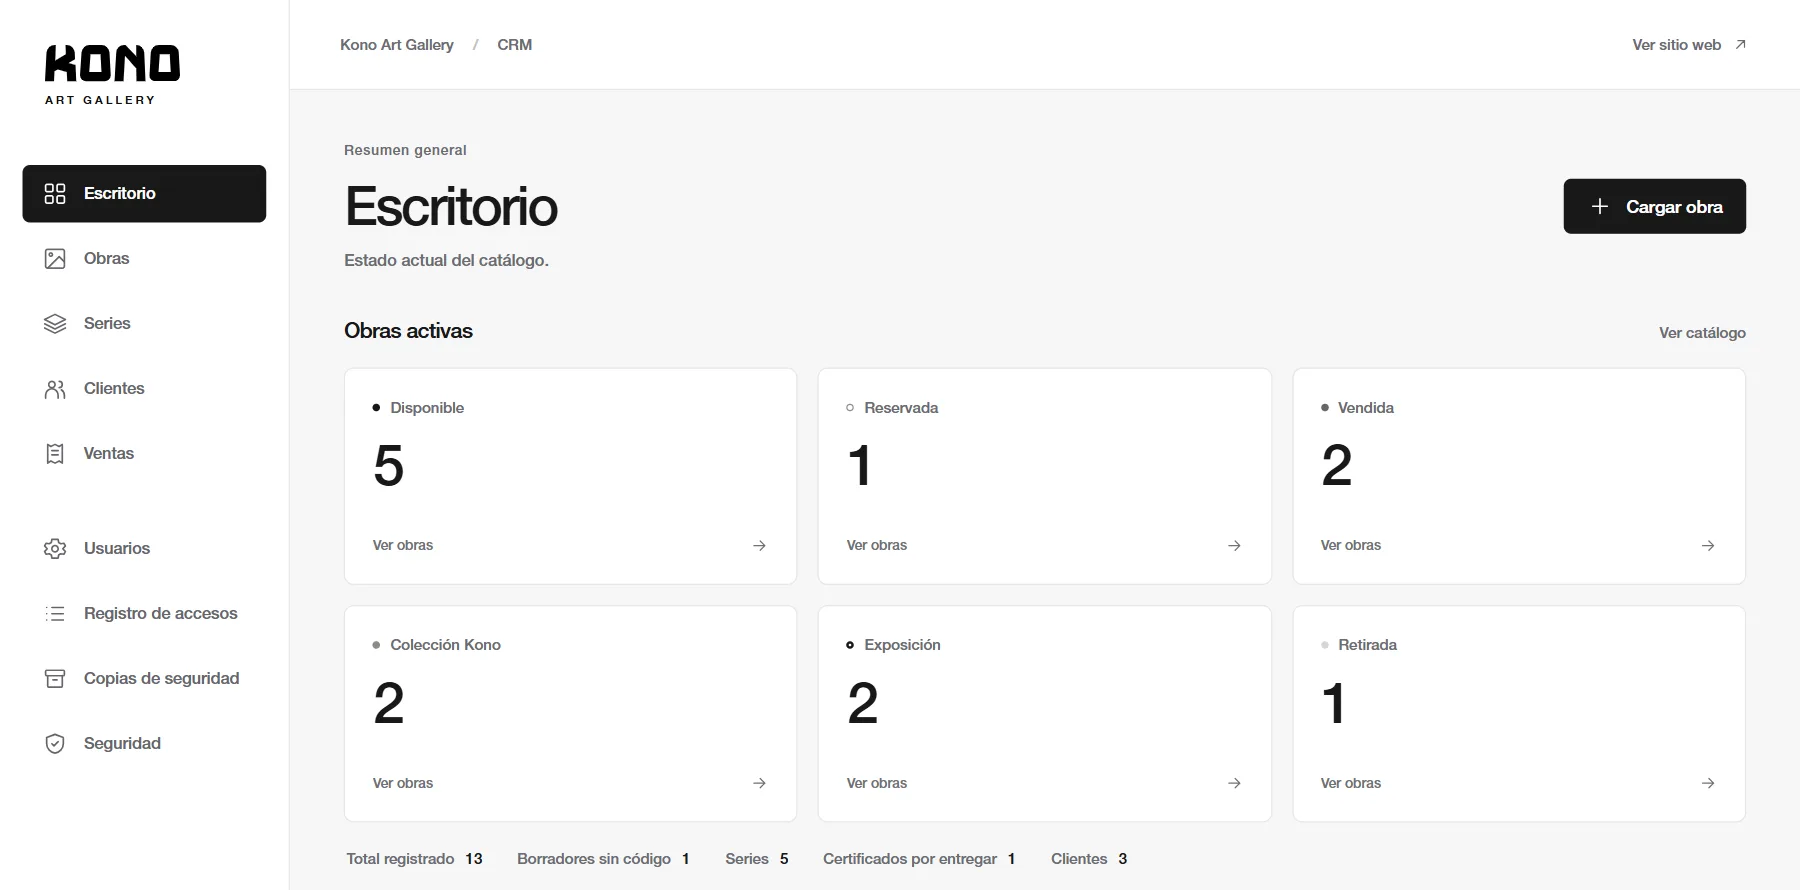Click Ver obras under Exposición
The image size is (1800, 890).
pyautogui.click(x=877, y=784)
